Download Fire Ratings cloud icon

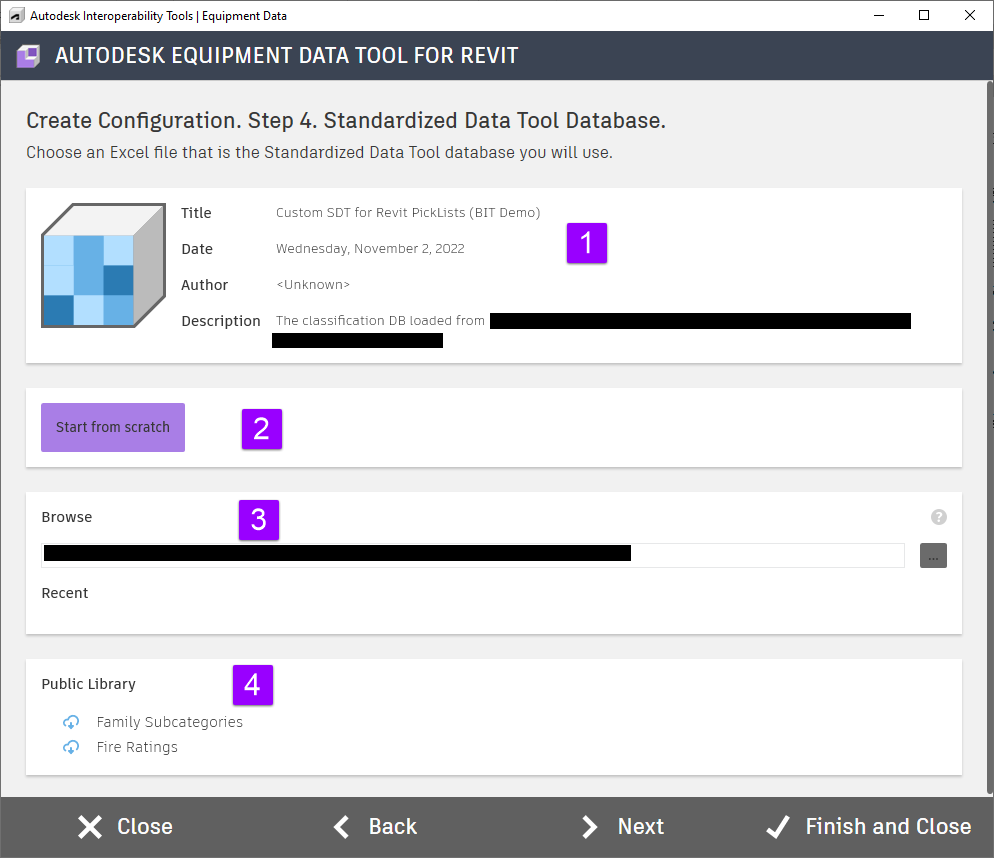[x=71, y=747]
